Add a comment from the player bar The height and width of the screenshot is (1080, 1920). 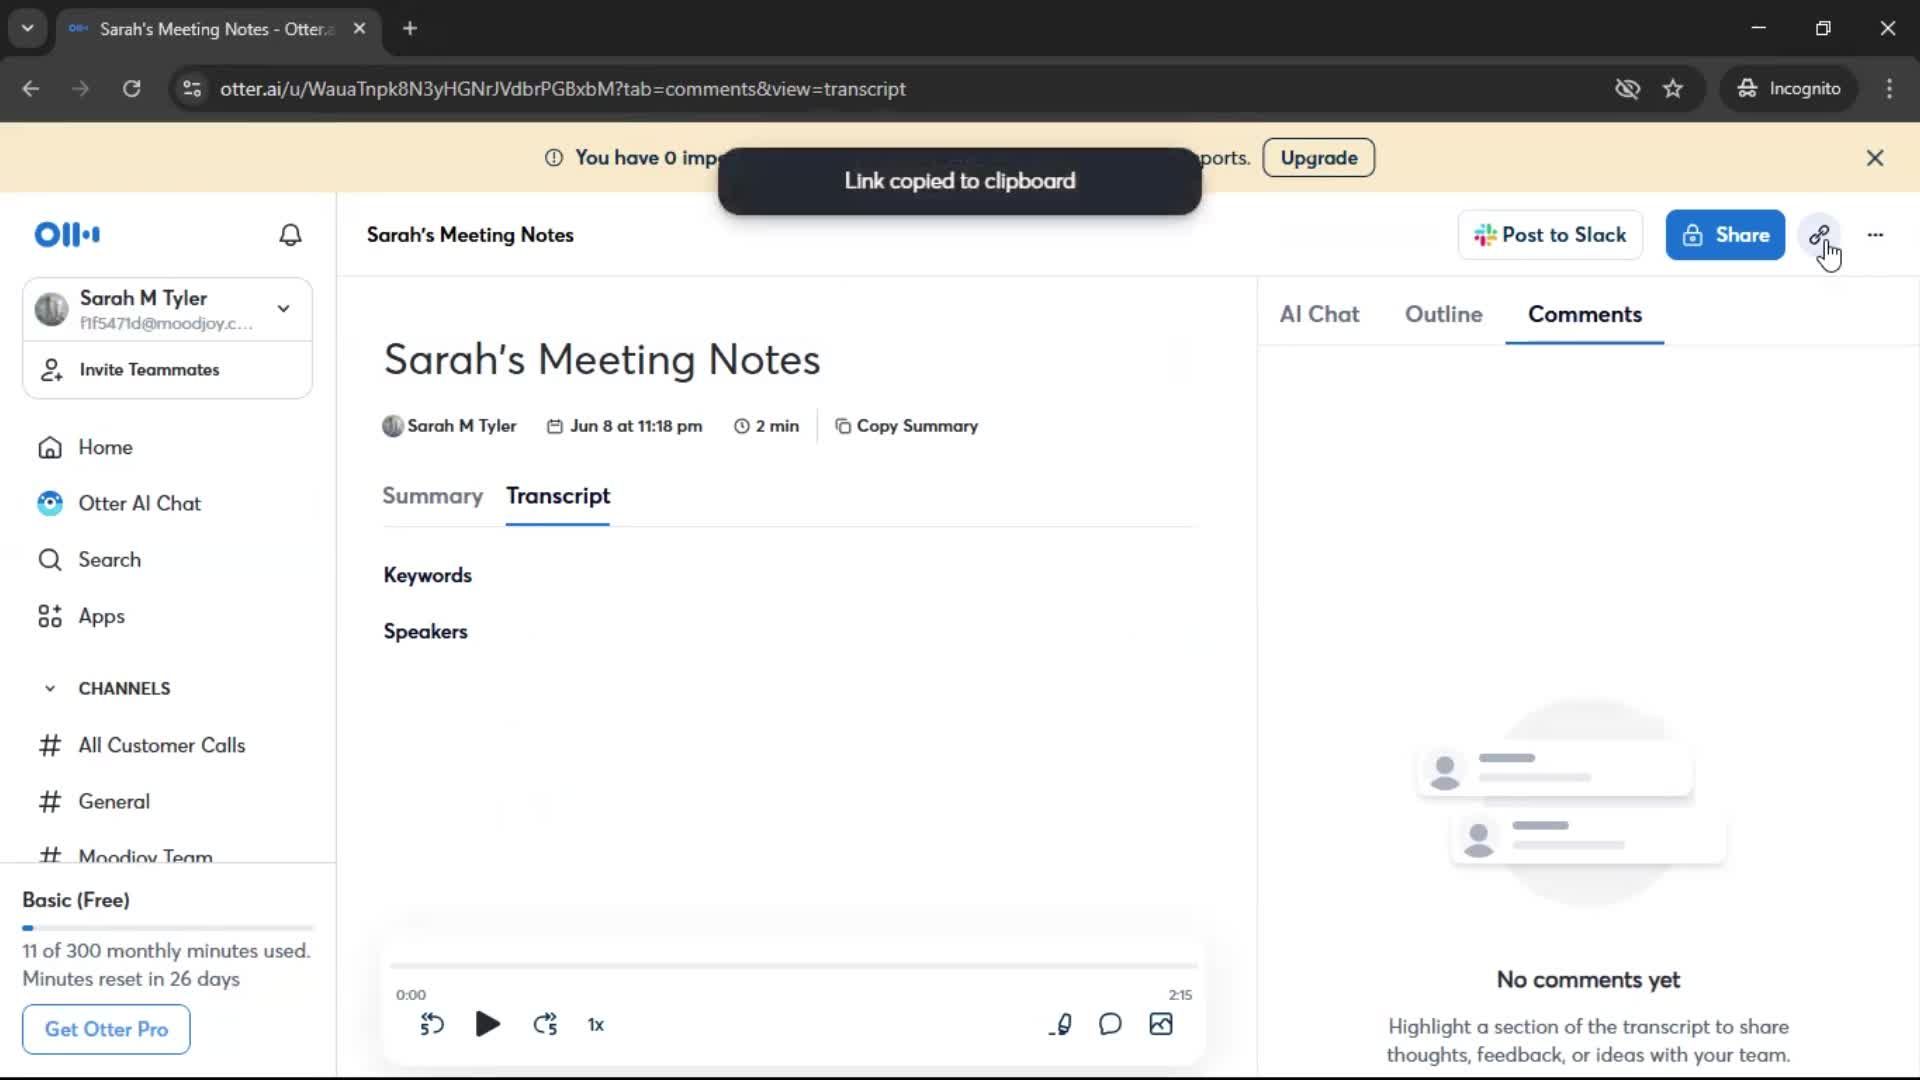point(1110,1024)
